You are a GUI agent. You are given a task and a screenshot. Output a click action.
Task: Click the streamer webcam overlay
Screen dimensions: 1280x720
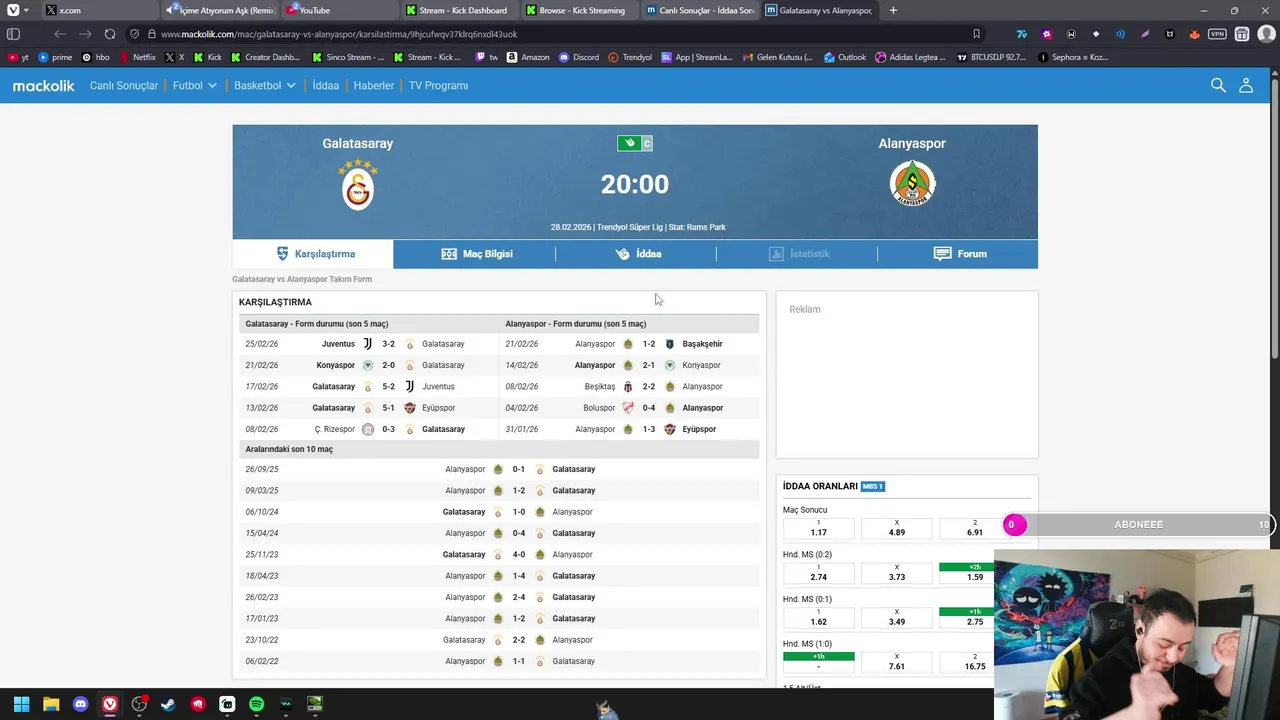[1137, 634]
